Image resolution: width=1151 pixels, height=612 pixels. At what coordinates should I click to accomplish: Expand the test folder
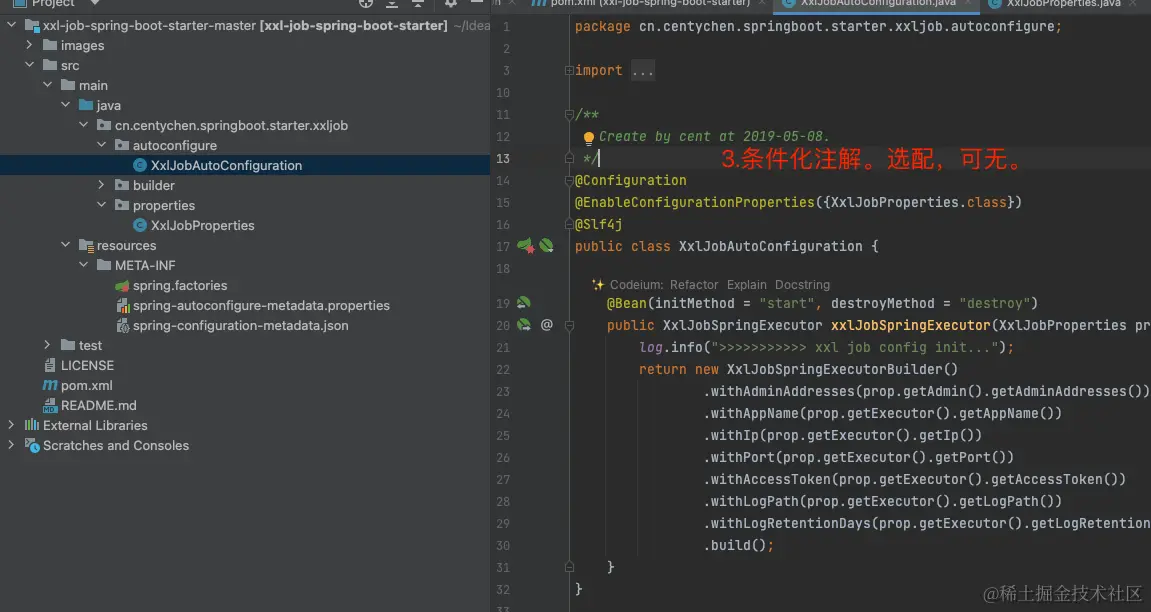point(47,345)
